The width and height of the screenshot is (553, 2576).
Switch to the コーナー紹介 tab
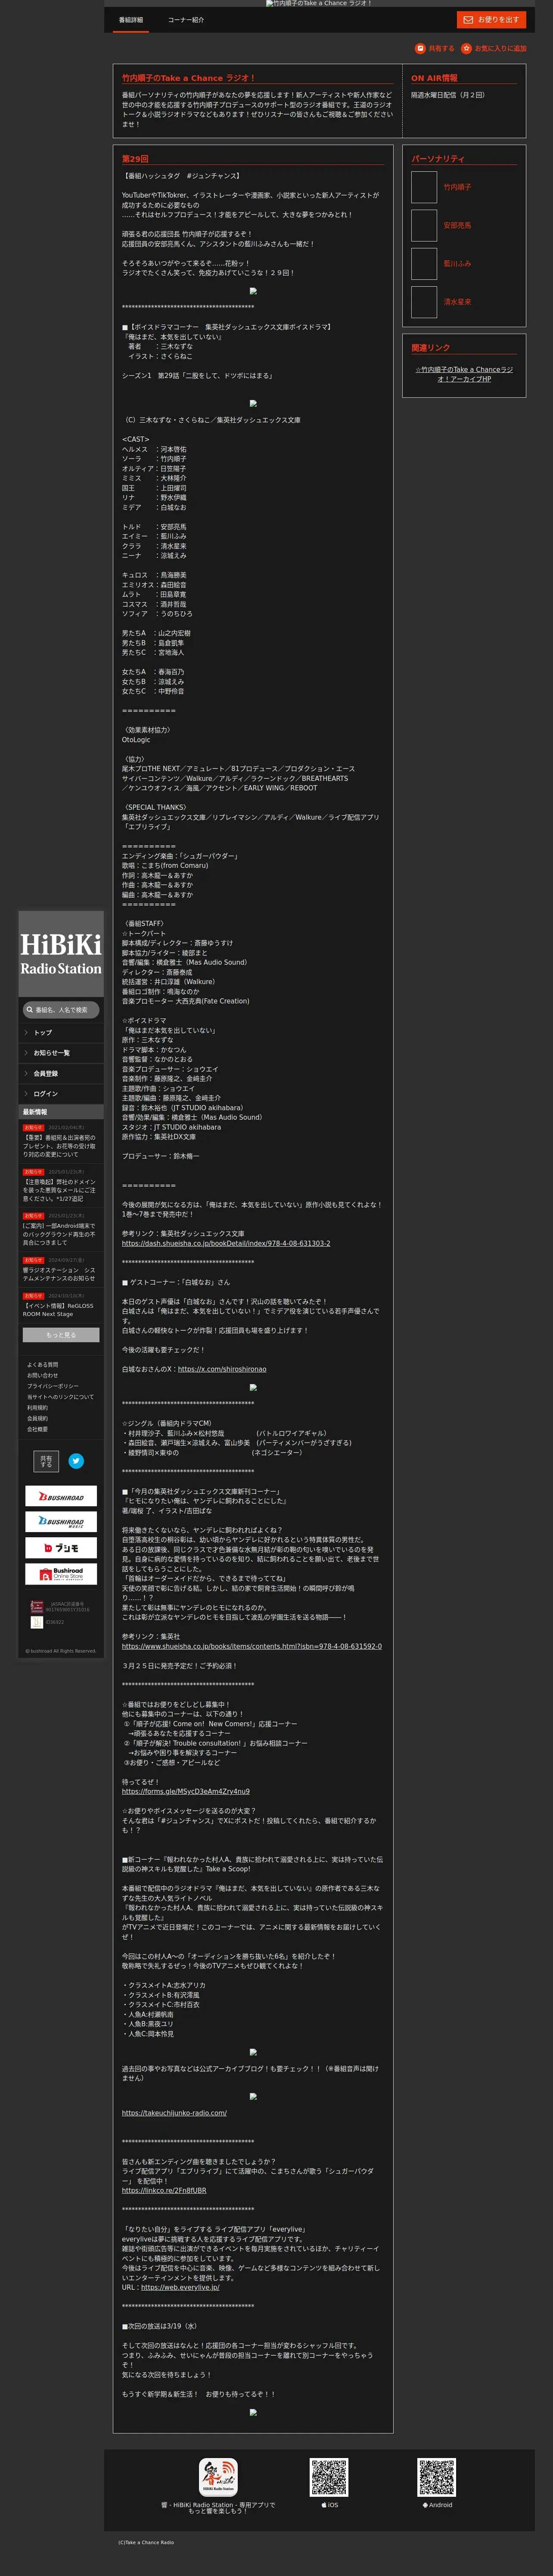[186, 20]
